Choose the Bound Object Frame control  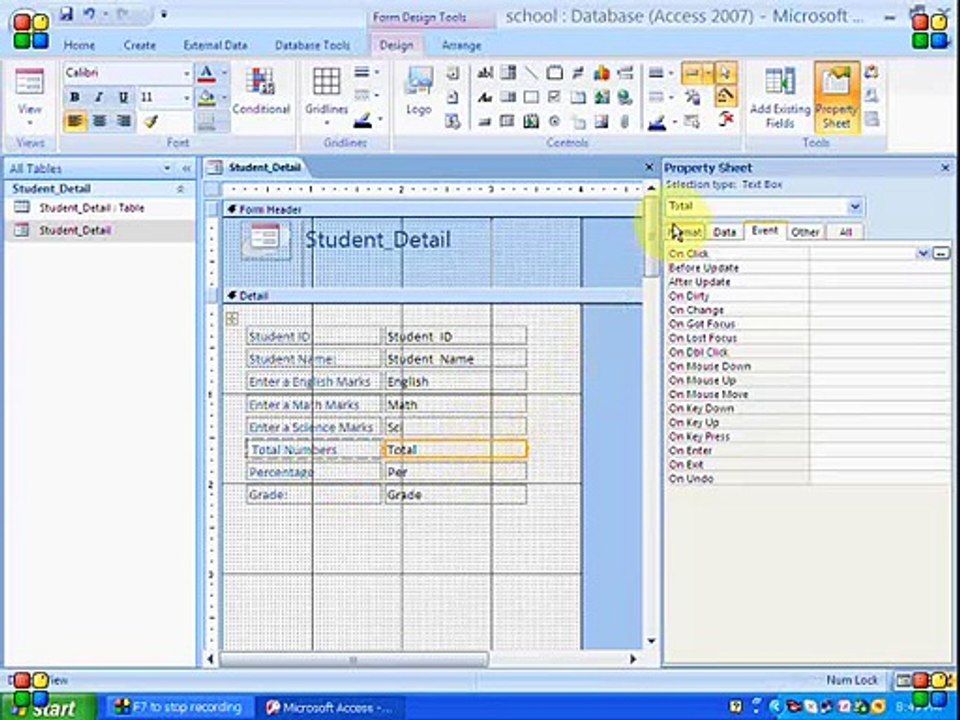531,121
